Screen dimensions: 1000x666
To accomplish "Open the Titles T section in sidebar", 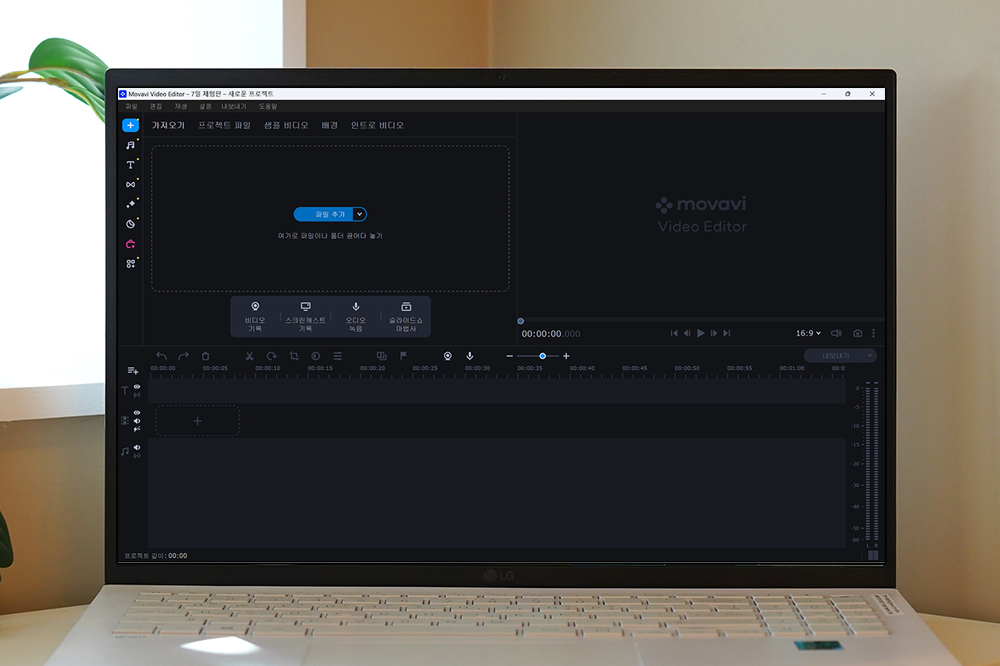I will 130,165.
